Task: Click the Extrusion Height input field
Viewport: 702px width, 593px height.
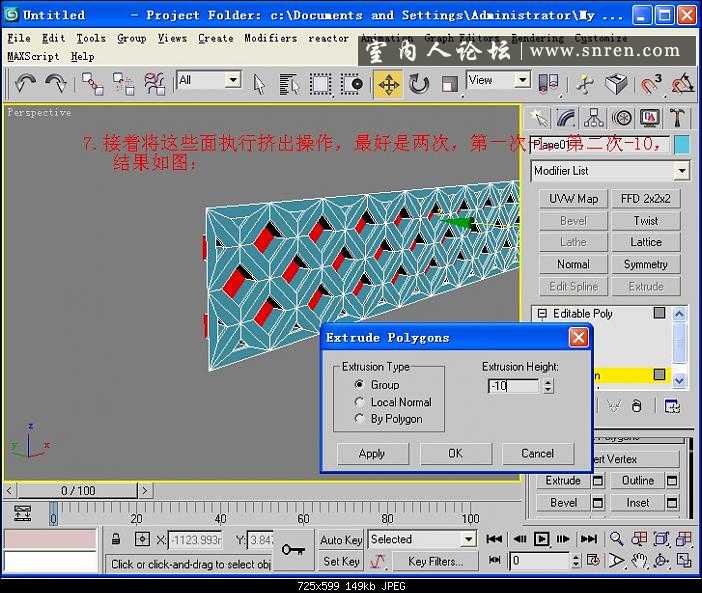Action: click(514, 386)
